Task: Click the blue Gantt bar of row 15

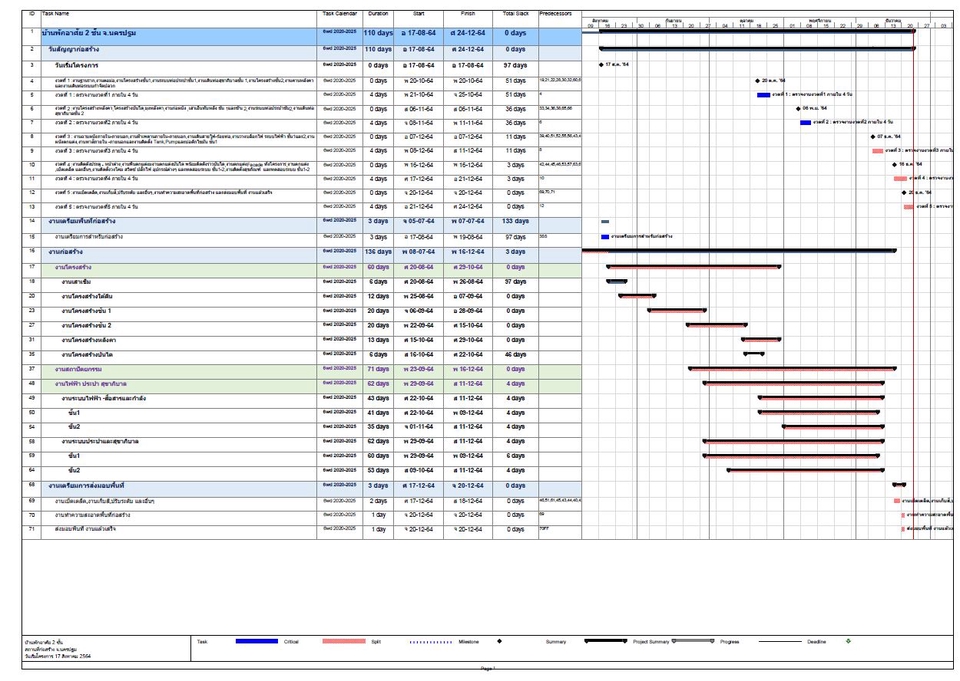Action: click(605, 236)
